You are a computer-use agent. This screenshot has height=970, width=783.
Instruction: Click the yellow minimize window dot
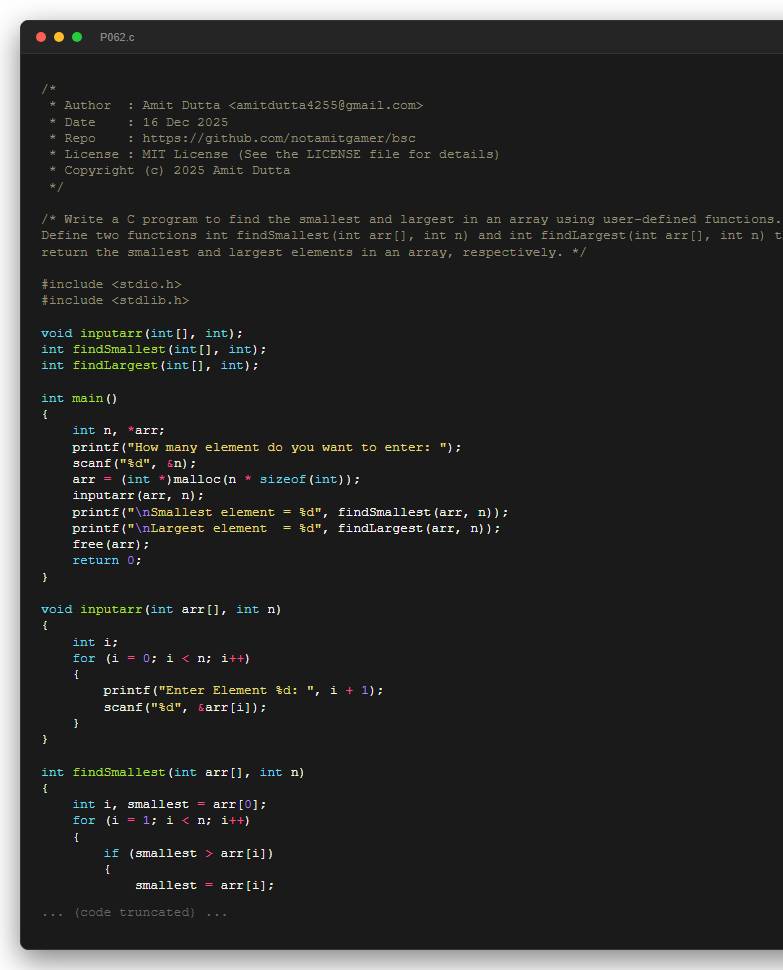[59, 37]
